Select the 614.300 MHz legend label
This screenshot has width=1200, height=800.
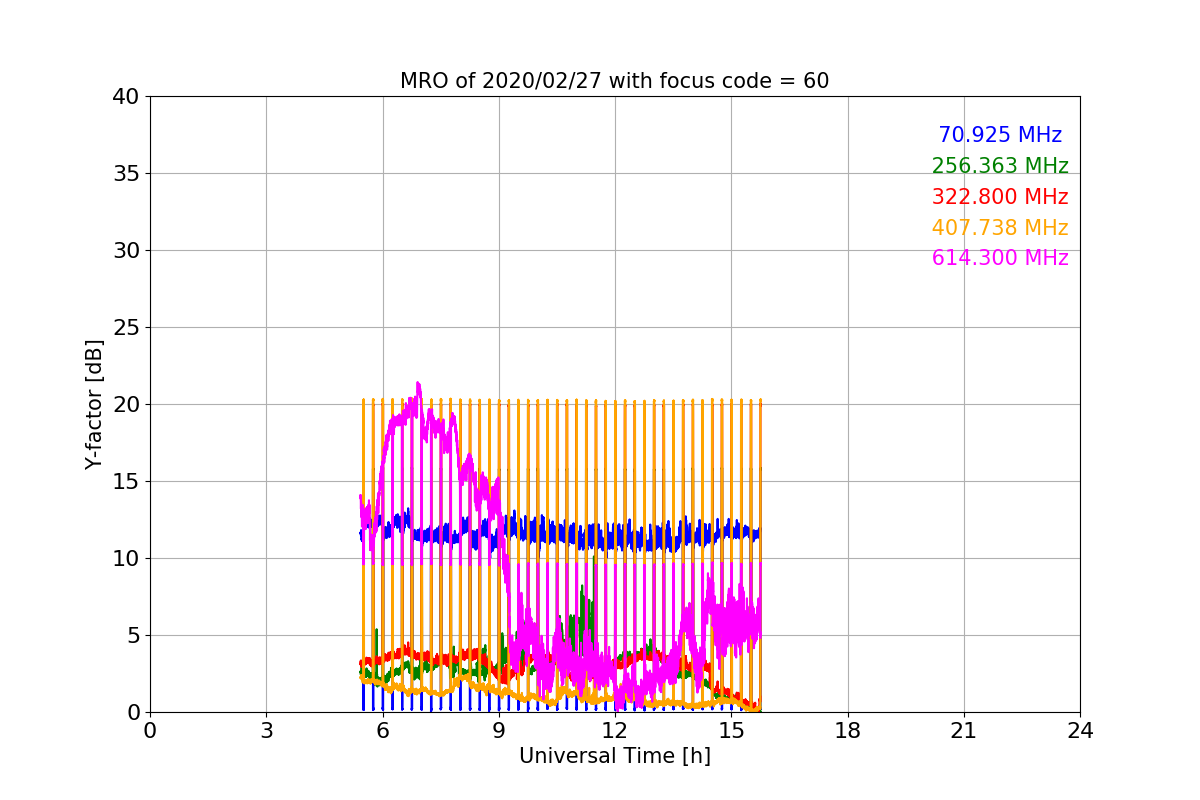1000,258
